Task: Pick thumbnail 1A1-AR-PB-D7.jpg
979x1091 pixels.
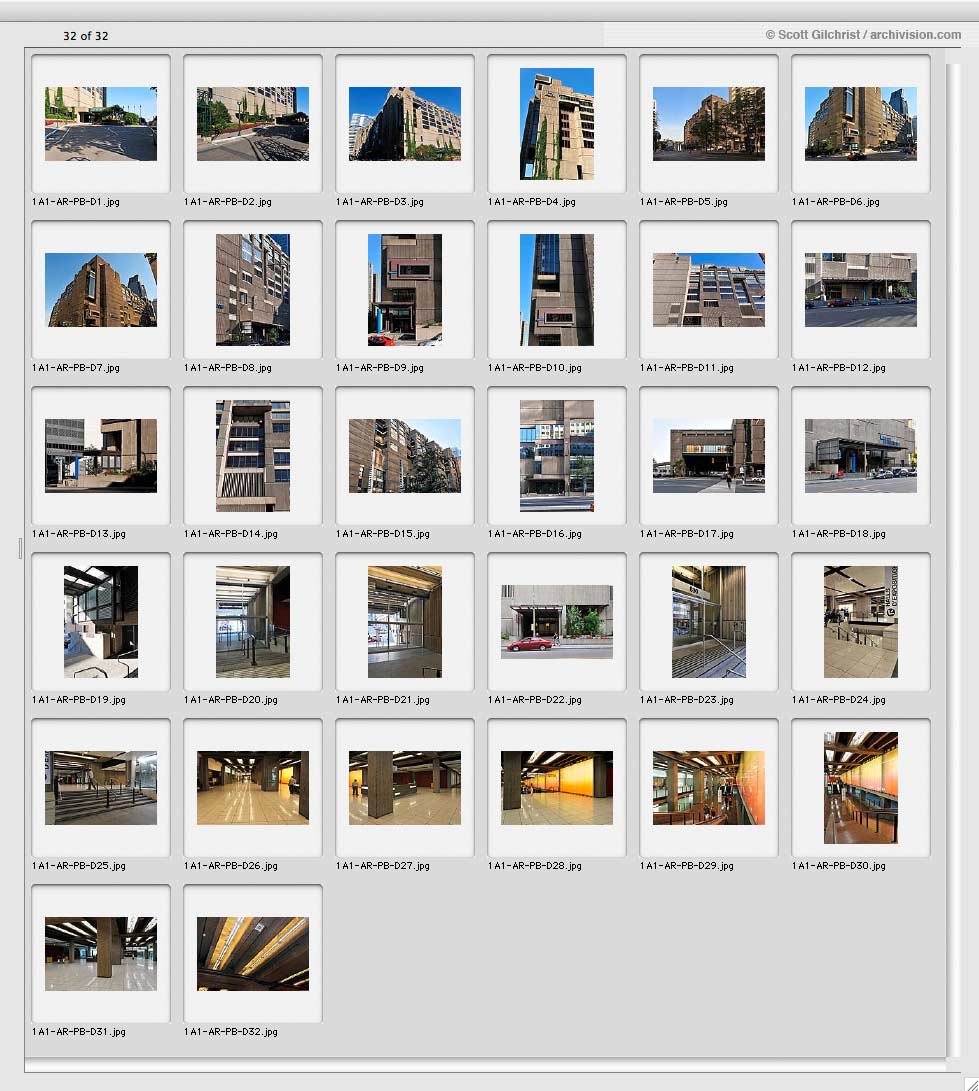Action: (101, 290)
